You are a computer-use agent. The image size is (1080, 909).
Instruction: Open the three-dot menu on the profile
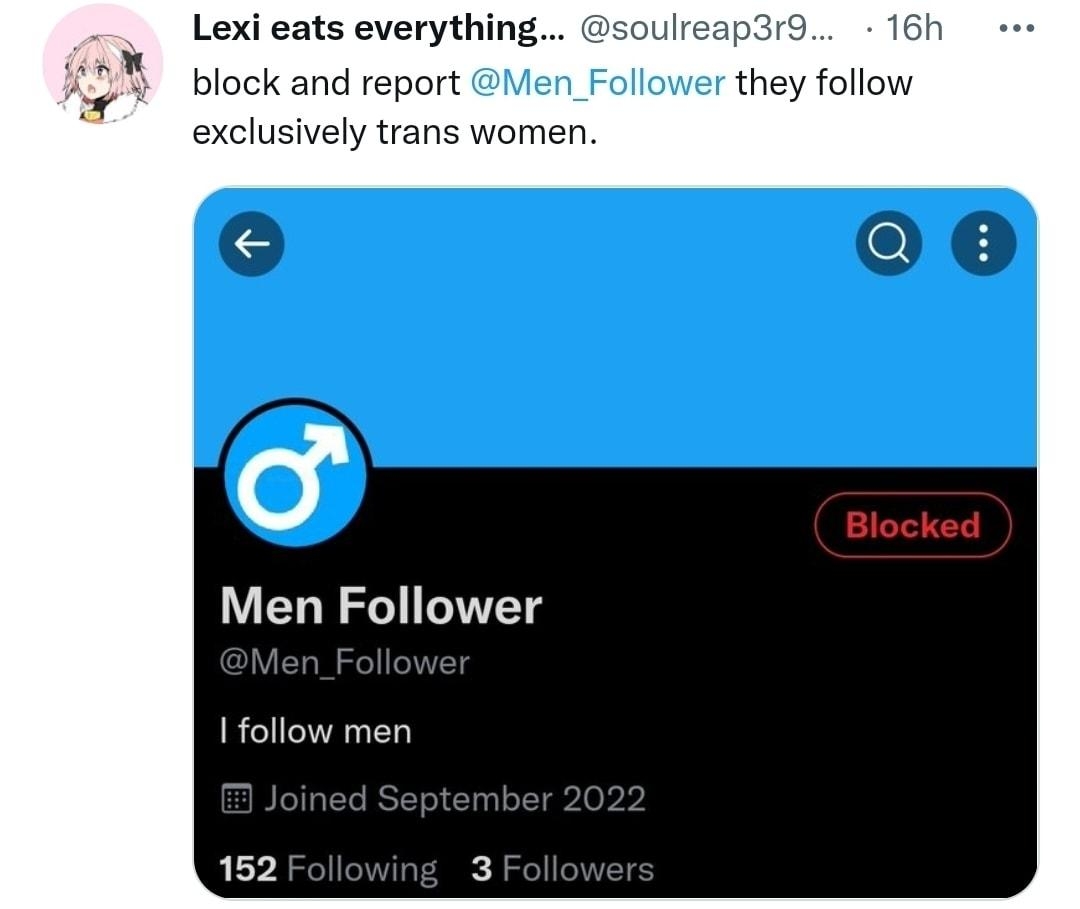tap(983, 243)
